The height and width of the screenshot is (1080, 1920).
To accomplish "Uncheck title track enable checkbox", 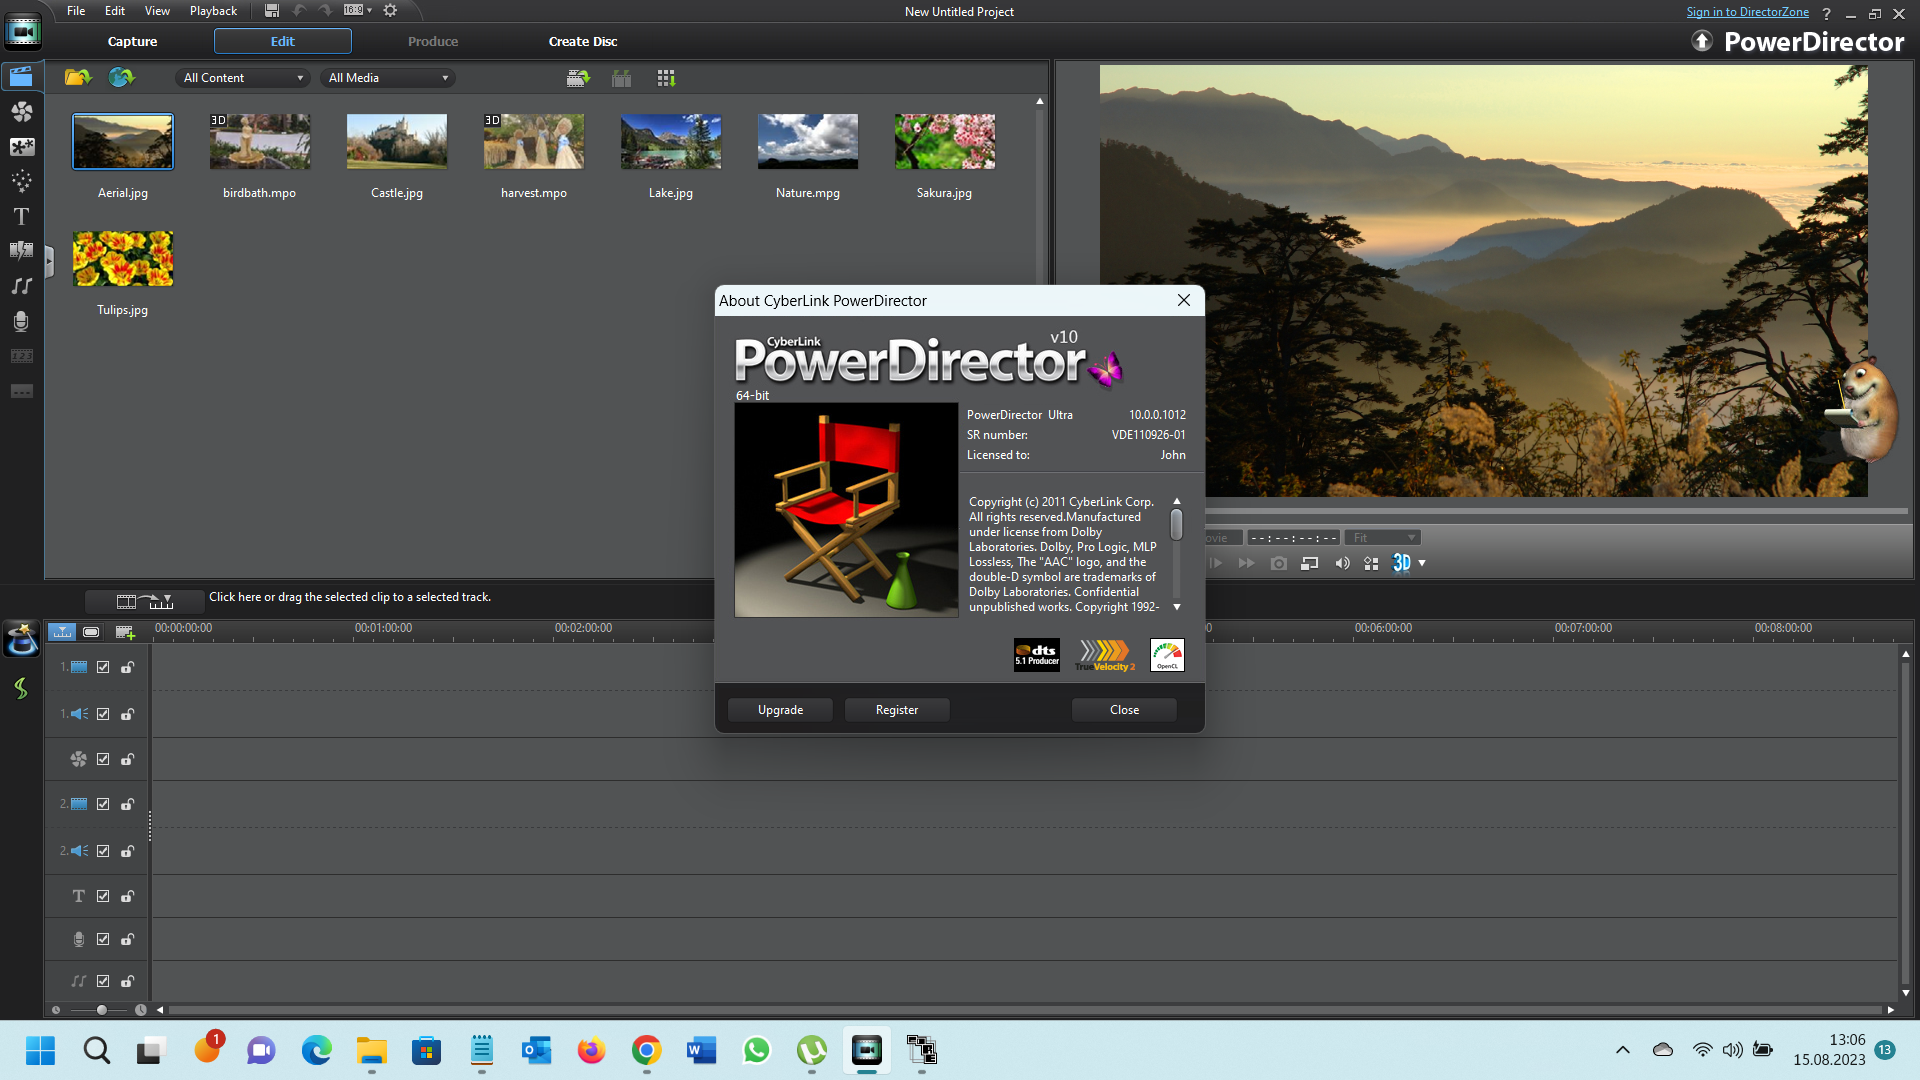I will click(x=103, y=896).
